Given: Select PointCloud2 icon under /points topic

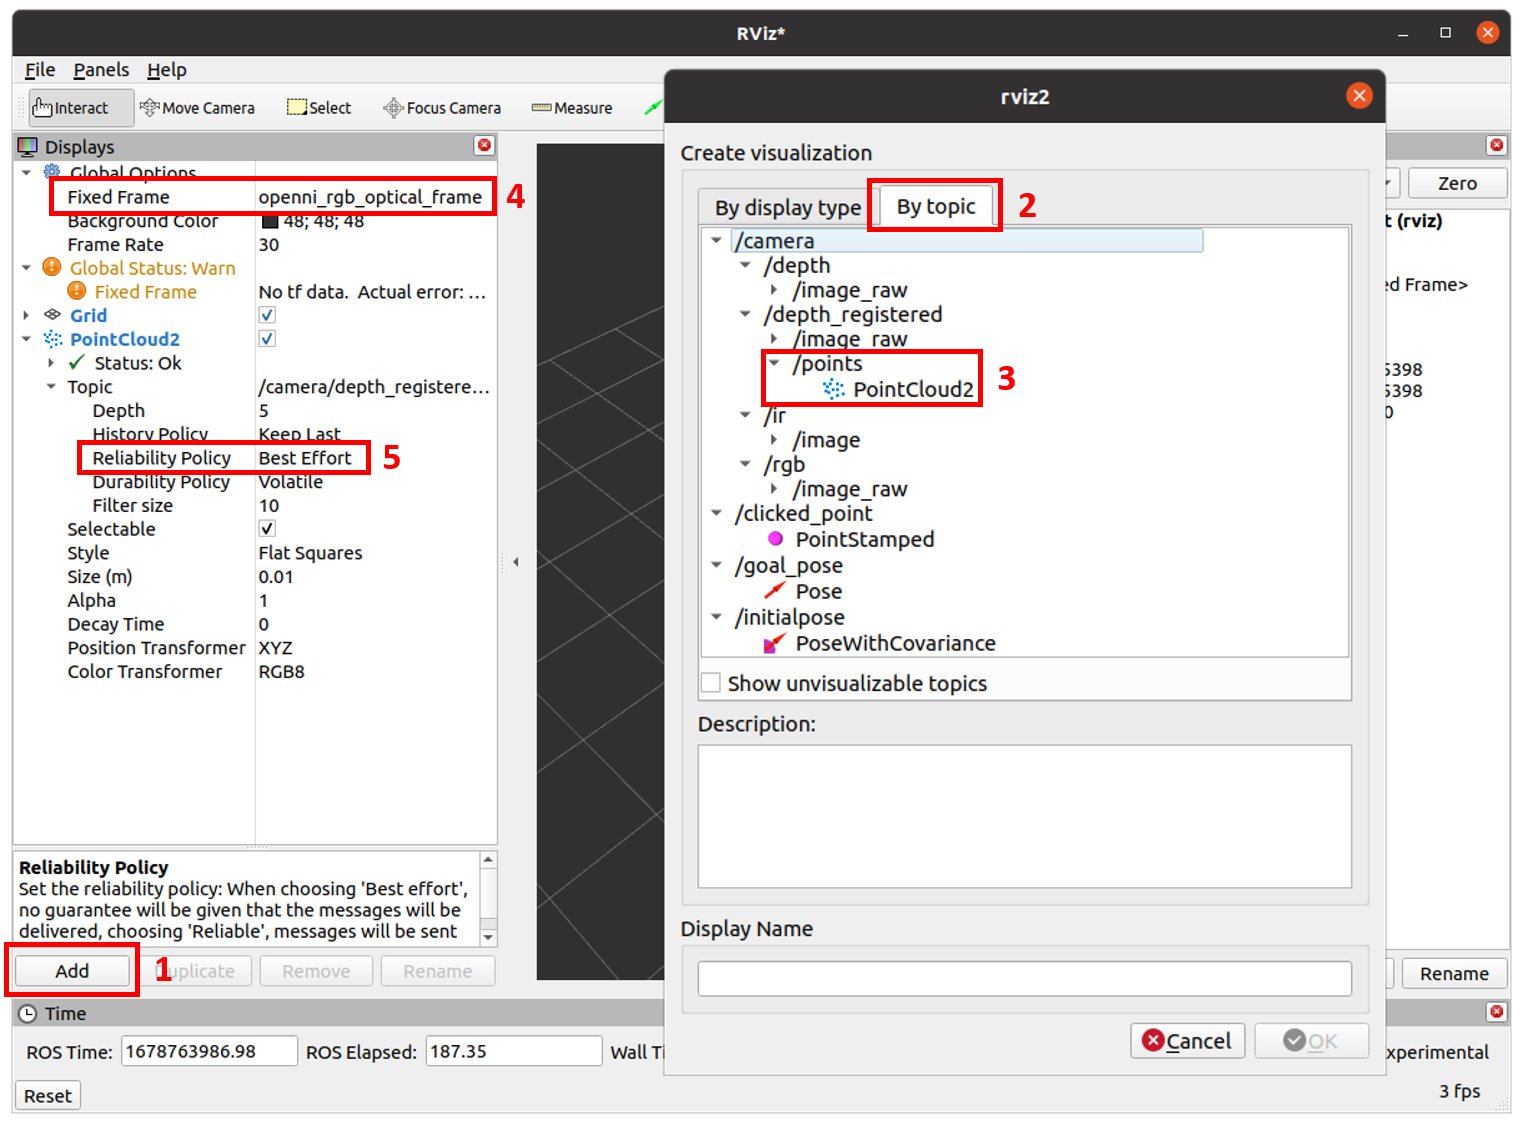Looking at the screenshot, I should click(834, 389).
